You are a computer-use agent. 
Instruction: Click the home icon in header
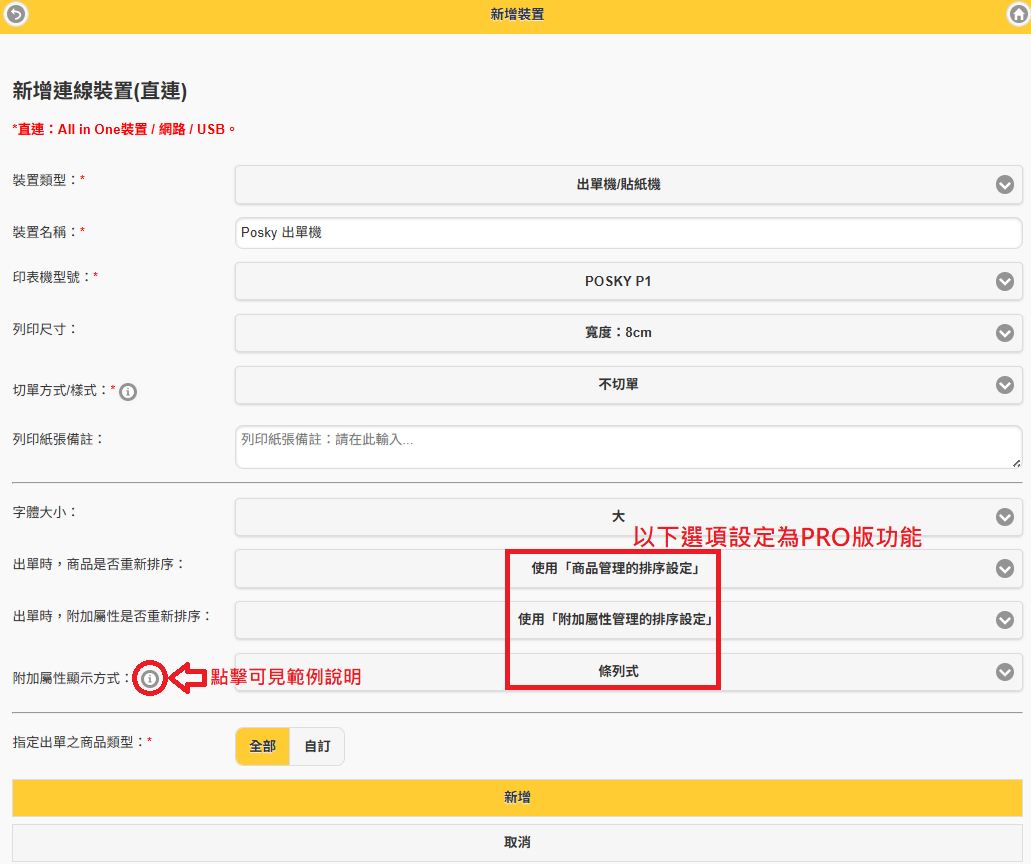point(1016,14)
